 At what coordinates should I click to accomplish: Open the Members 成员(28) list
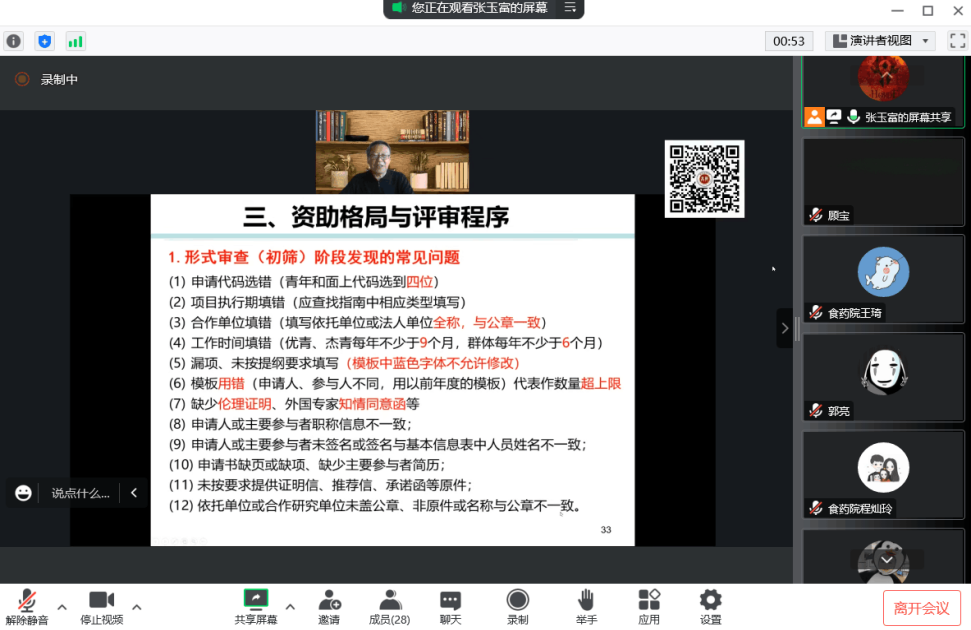(389, 606)
